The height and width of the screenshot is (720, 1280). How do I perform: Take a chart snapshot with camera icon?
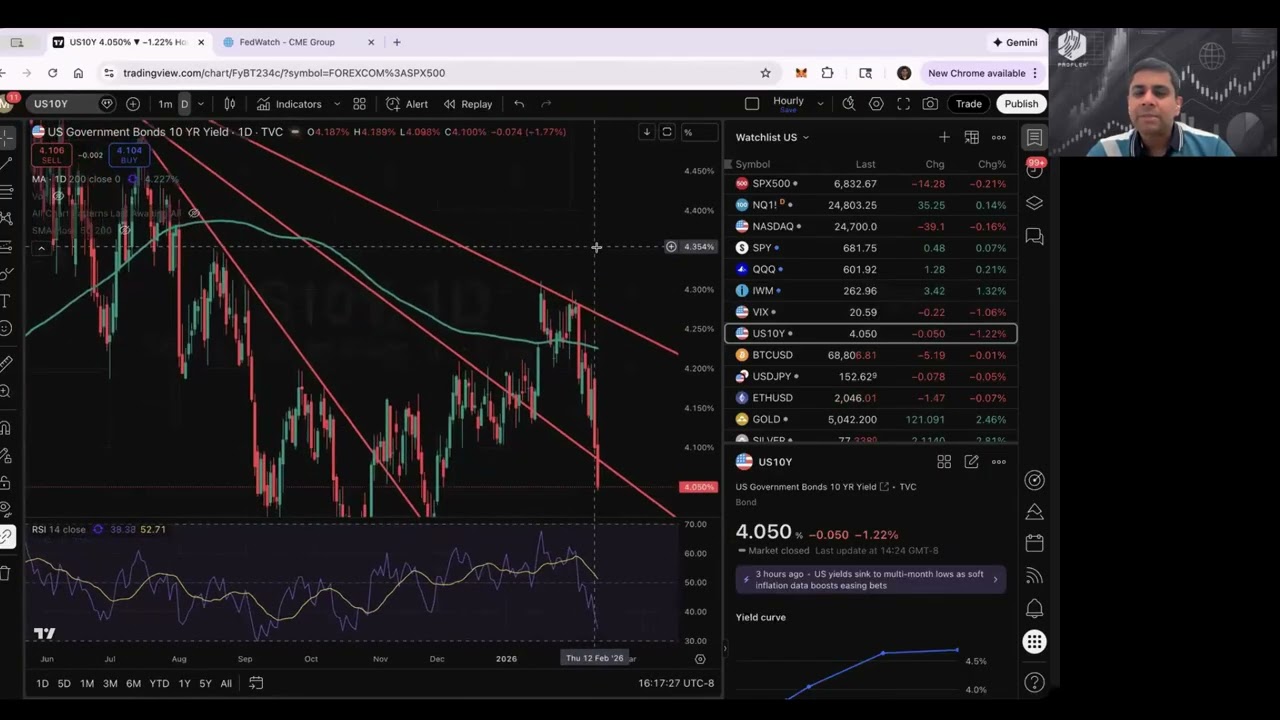tap(930, 104)
